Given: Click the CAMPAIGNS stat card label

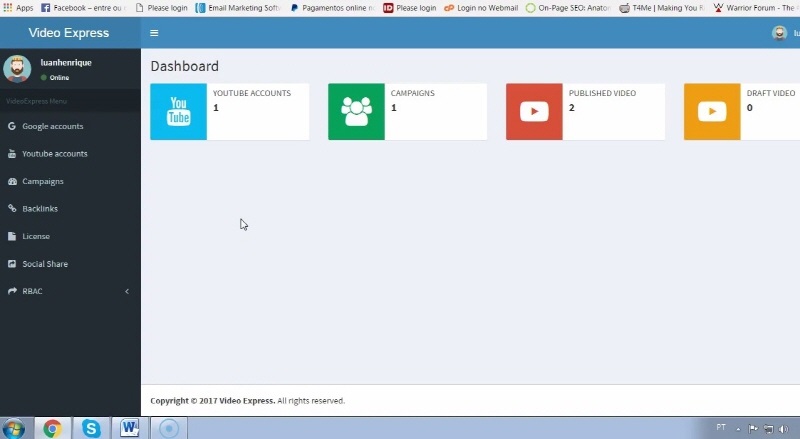Looking at the screenshot, I should pyautogui.click(x=413, y=93).
